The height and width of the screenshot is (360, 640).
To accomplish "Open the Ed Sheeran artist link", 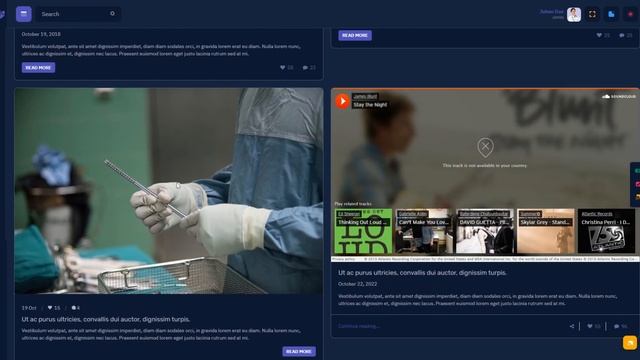I will pyautogui.click(x=349, y=214).
